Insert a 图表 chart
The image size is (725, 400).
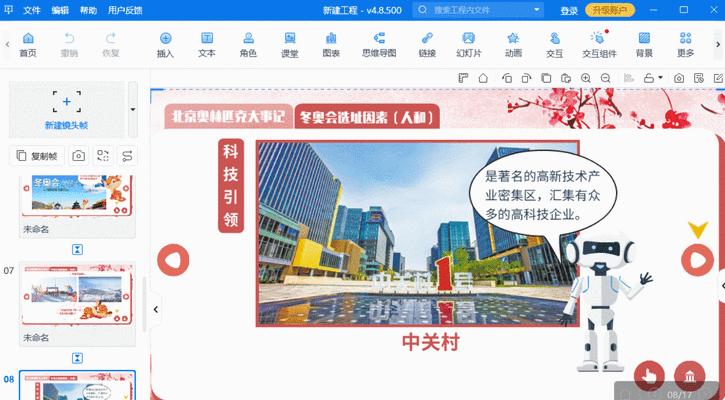pyautogui.click(x=331, y=45)
